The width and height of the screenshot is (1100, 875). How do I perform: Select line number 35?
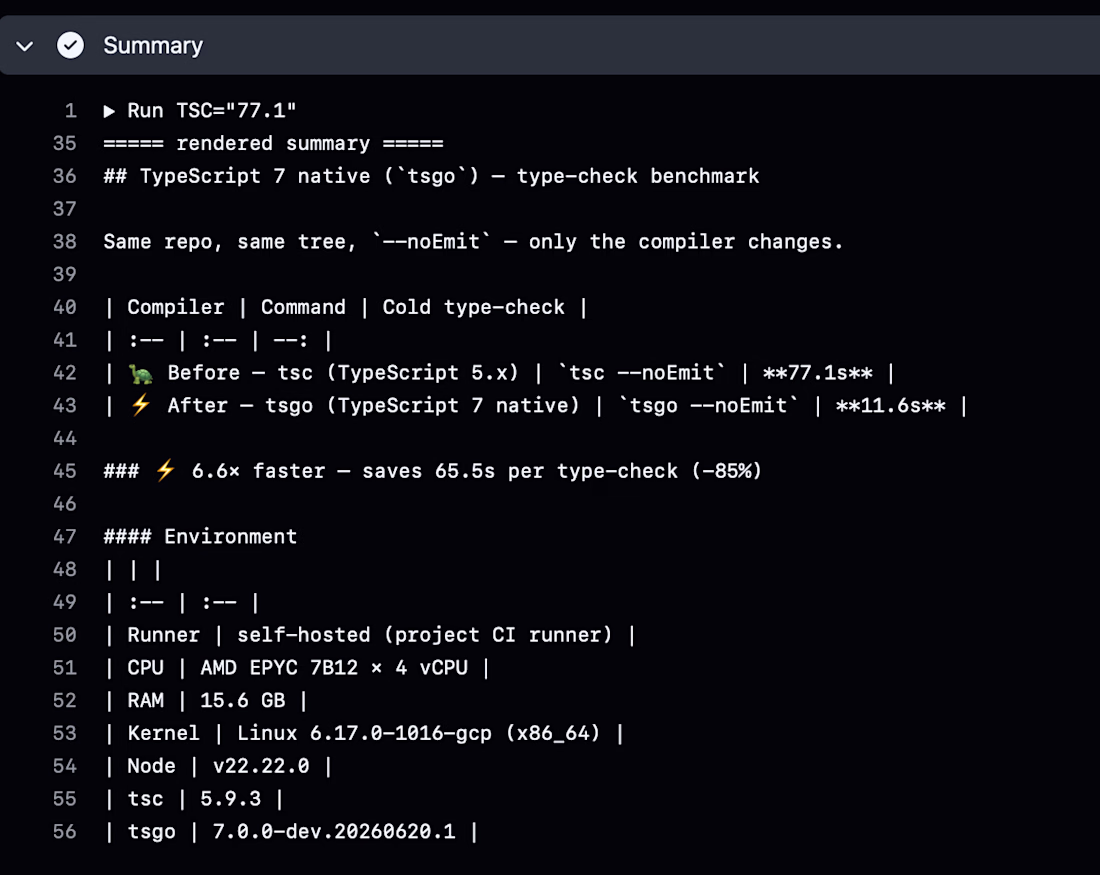click(x=65, y=143)
